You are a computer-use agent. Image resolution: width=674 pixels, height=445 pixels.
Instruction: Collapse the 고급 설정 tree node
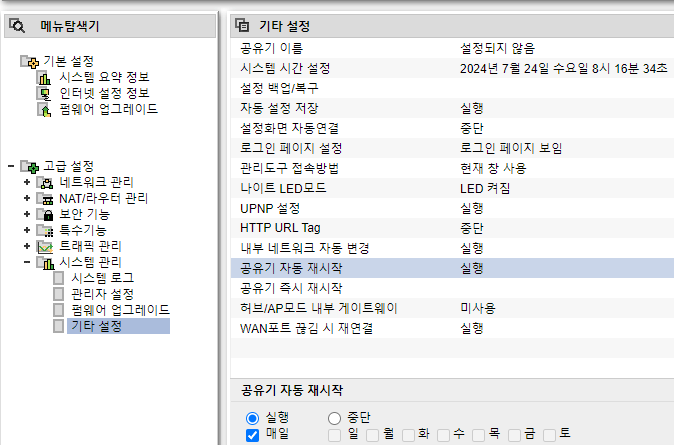click(x=11, y=166)
